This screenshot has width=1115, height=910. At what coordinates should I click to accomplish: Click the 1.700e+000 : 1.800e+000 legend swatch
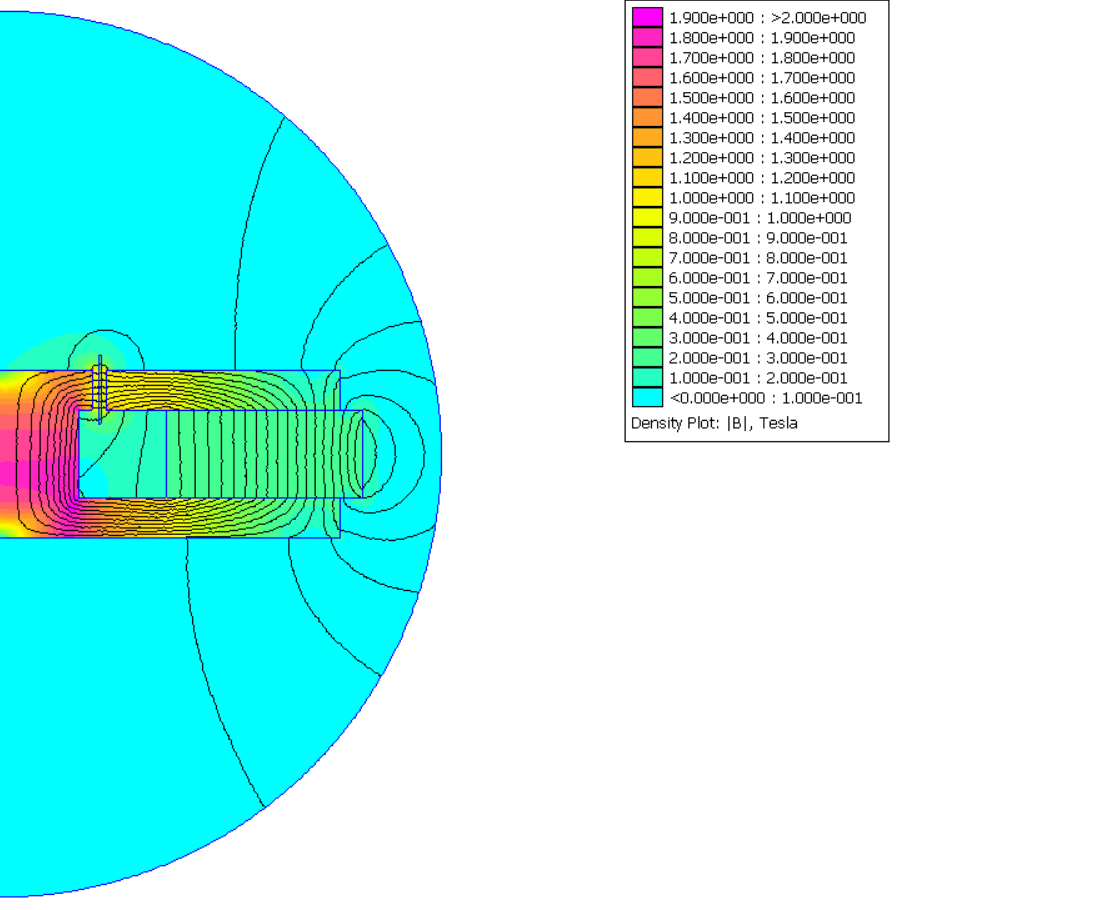pyautogui.click(x=647, y=57)
